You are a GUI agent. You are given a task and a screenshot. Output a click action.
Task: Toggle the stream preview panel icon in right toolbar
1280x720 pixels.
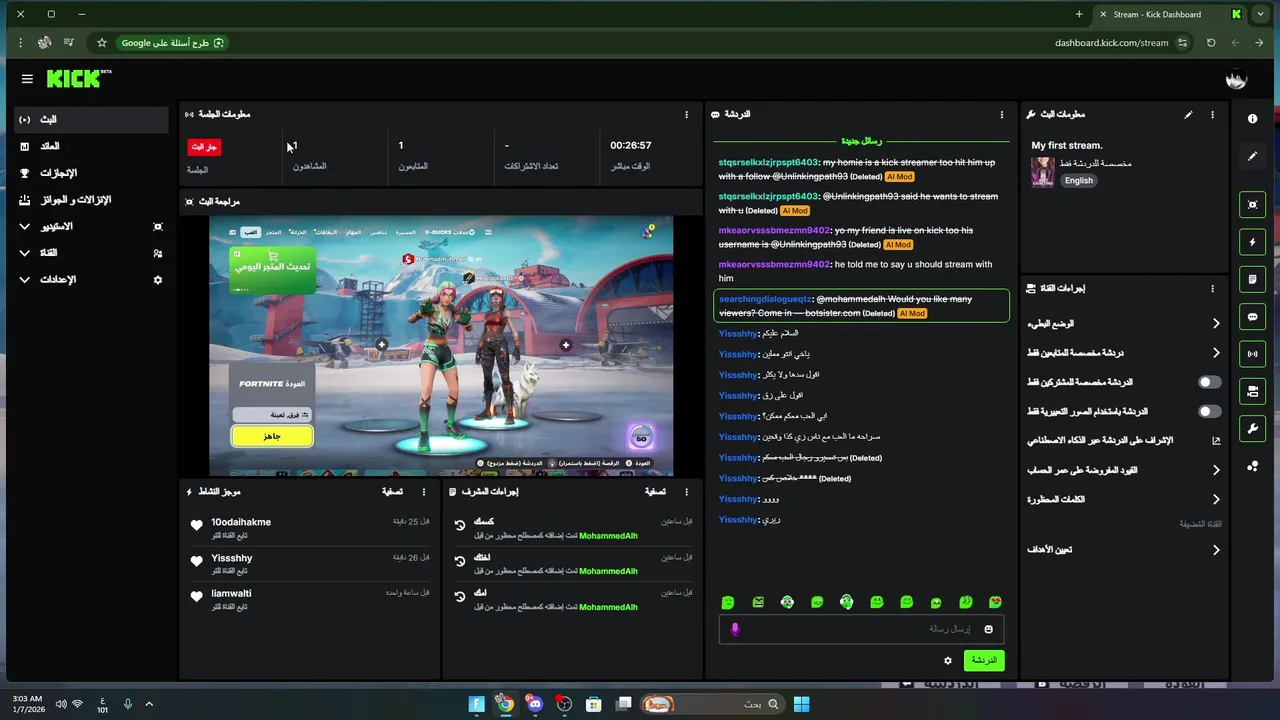coord(1252,205)
